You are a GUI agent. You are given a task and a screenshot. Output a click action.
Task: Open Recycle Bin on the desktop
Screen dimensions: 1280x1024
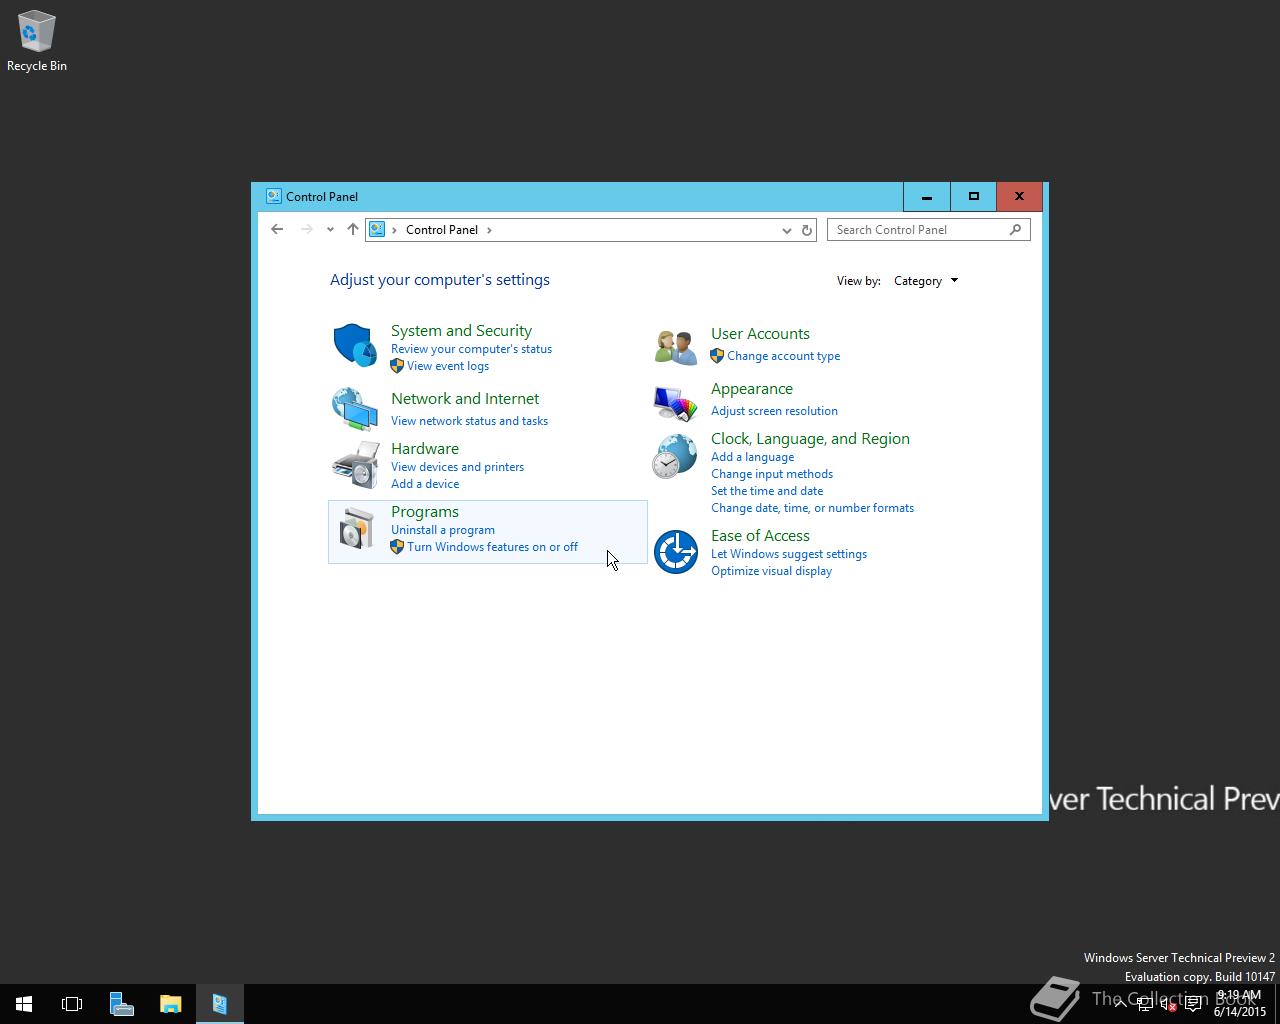(37, 41)
